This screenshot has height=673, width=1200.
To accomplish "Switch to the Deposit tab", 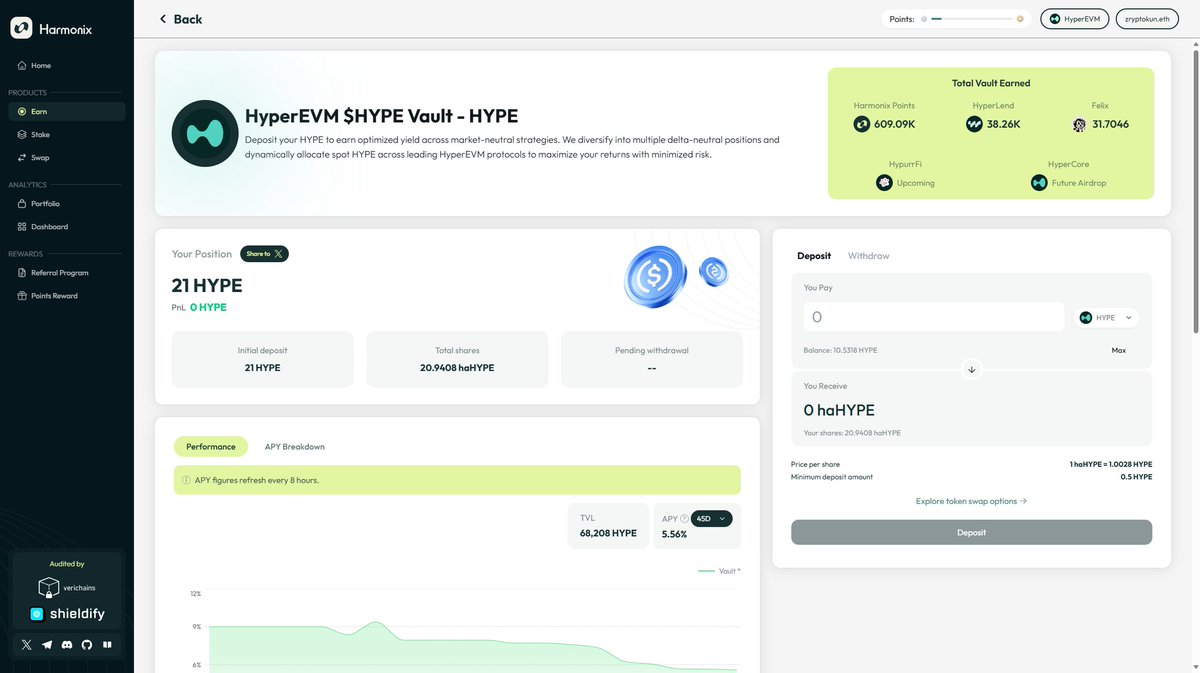I will [813, 256].
